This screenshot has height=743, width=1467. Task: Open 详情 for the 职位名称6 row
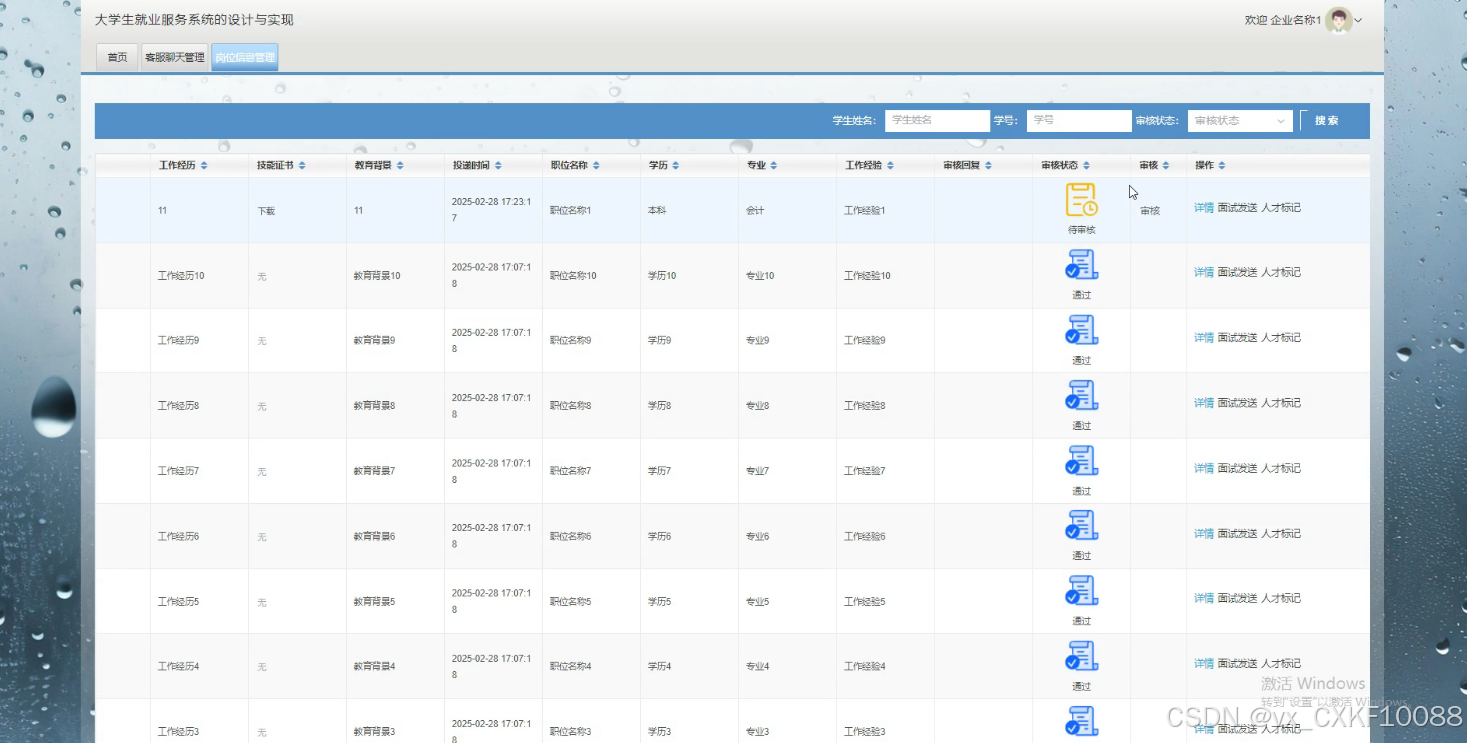[1204, 534]
